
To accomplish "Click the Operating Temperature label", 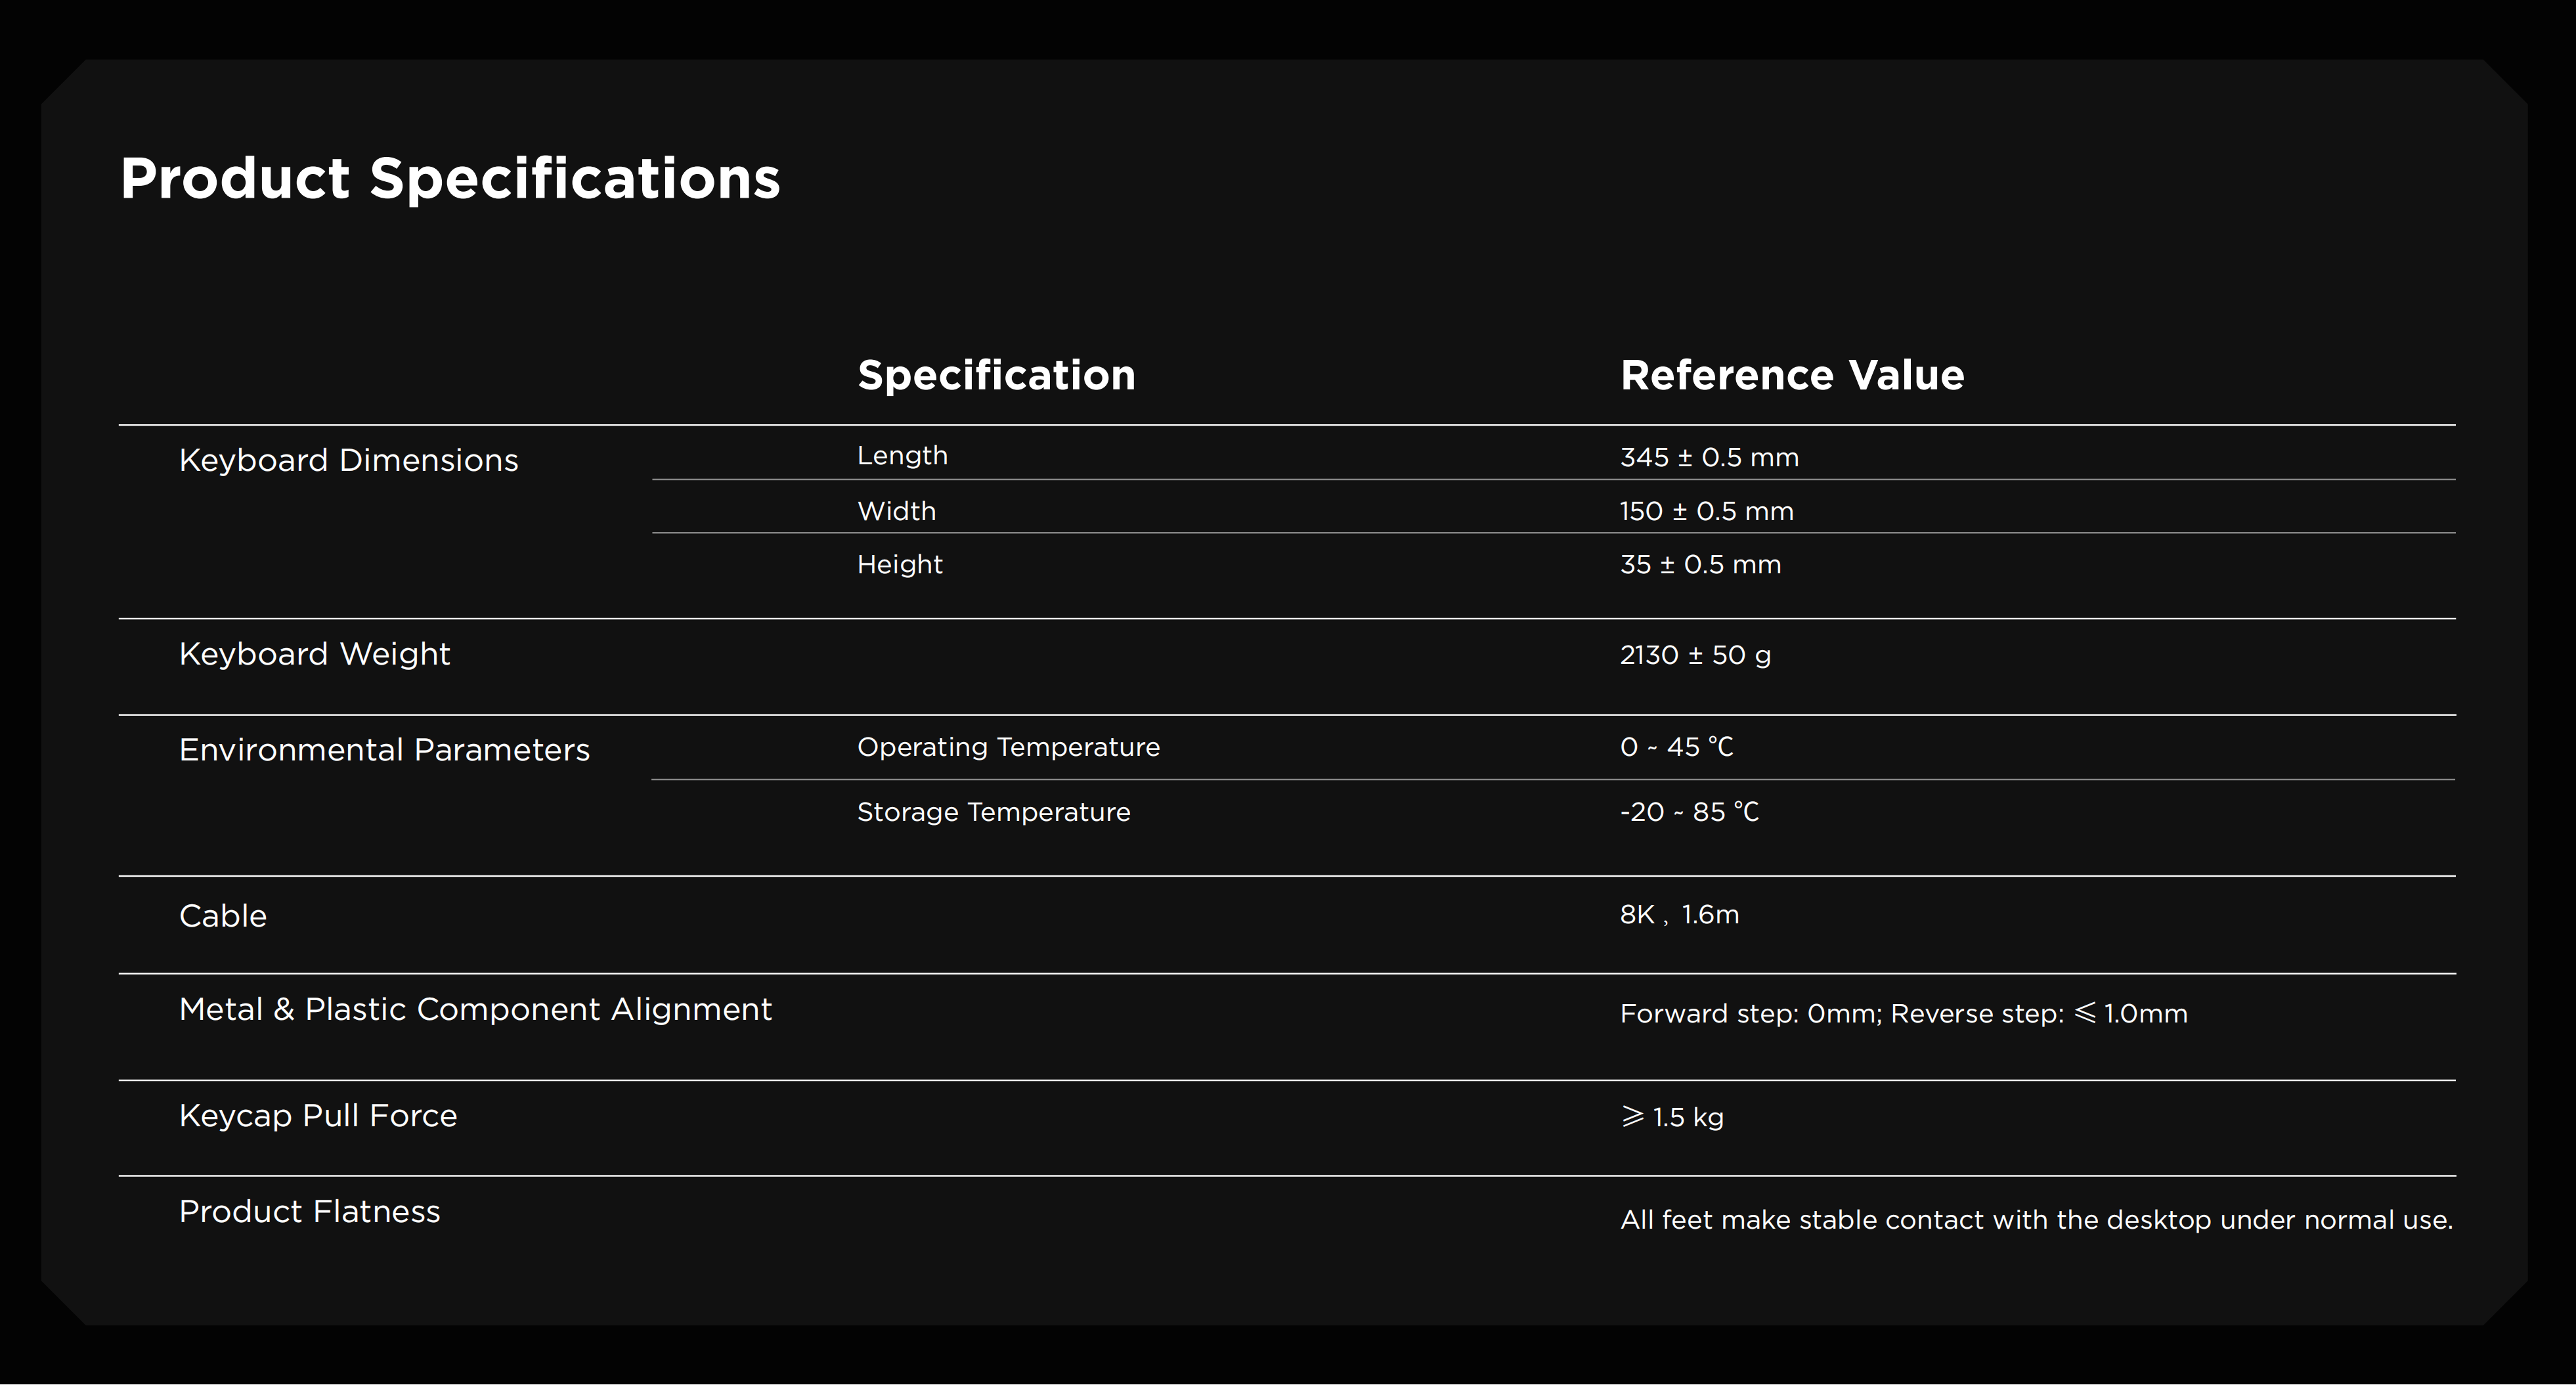I will pyautogui.click(x=1007, y=747).
